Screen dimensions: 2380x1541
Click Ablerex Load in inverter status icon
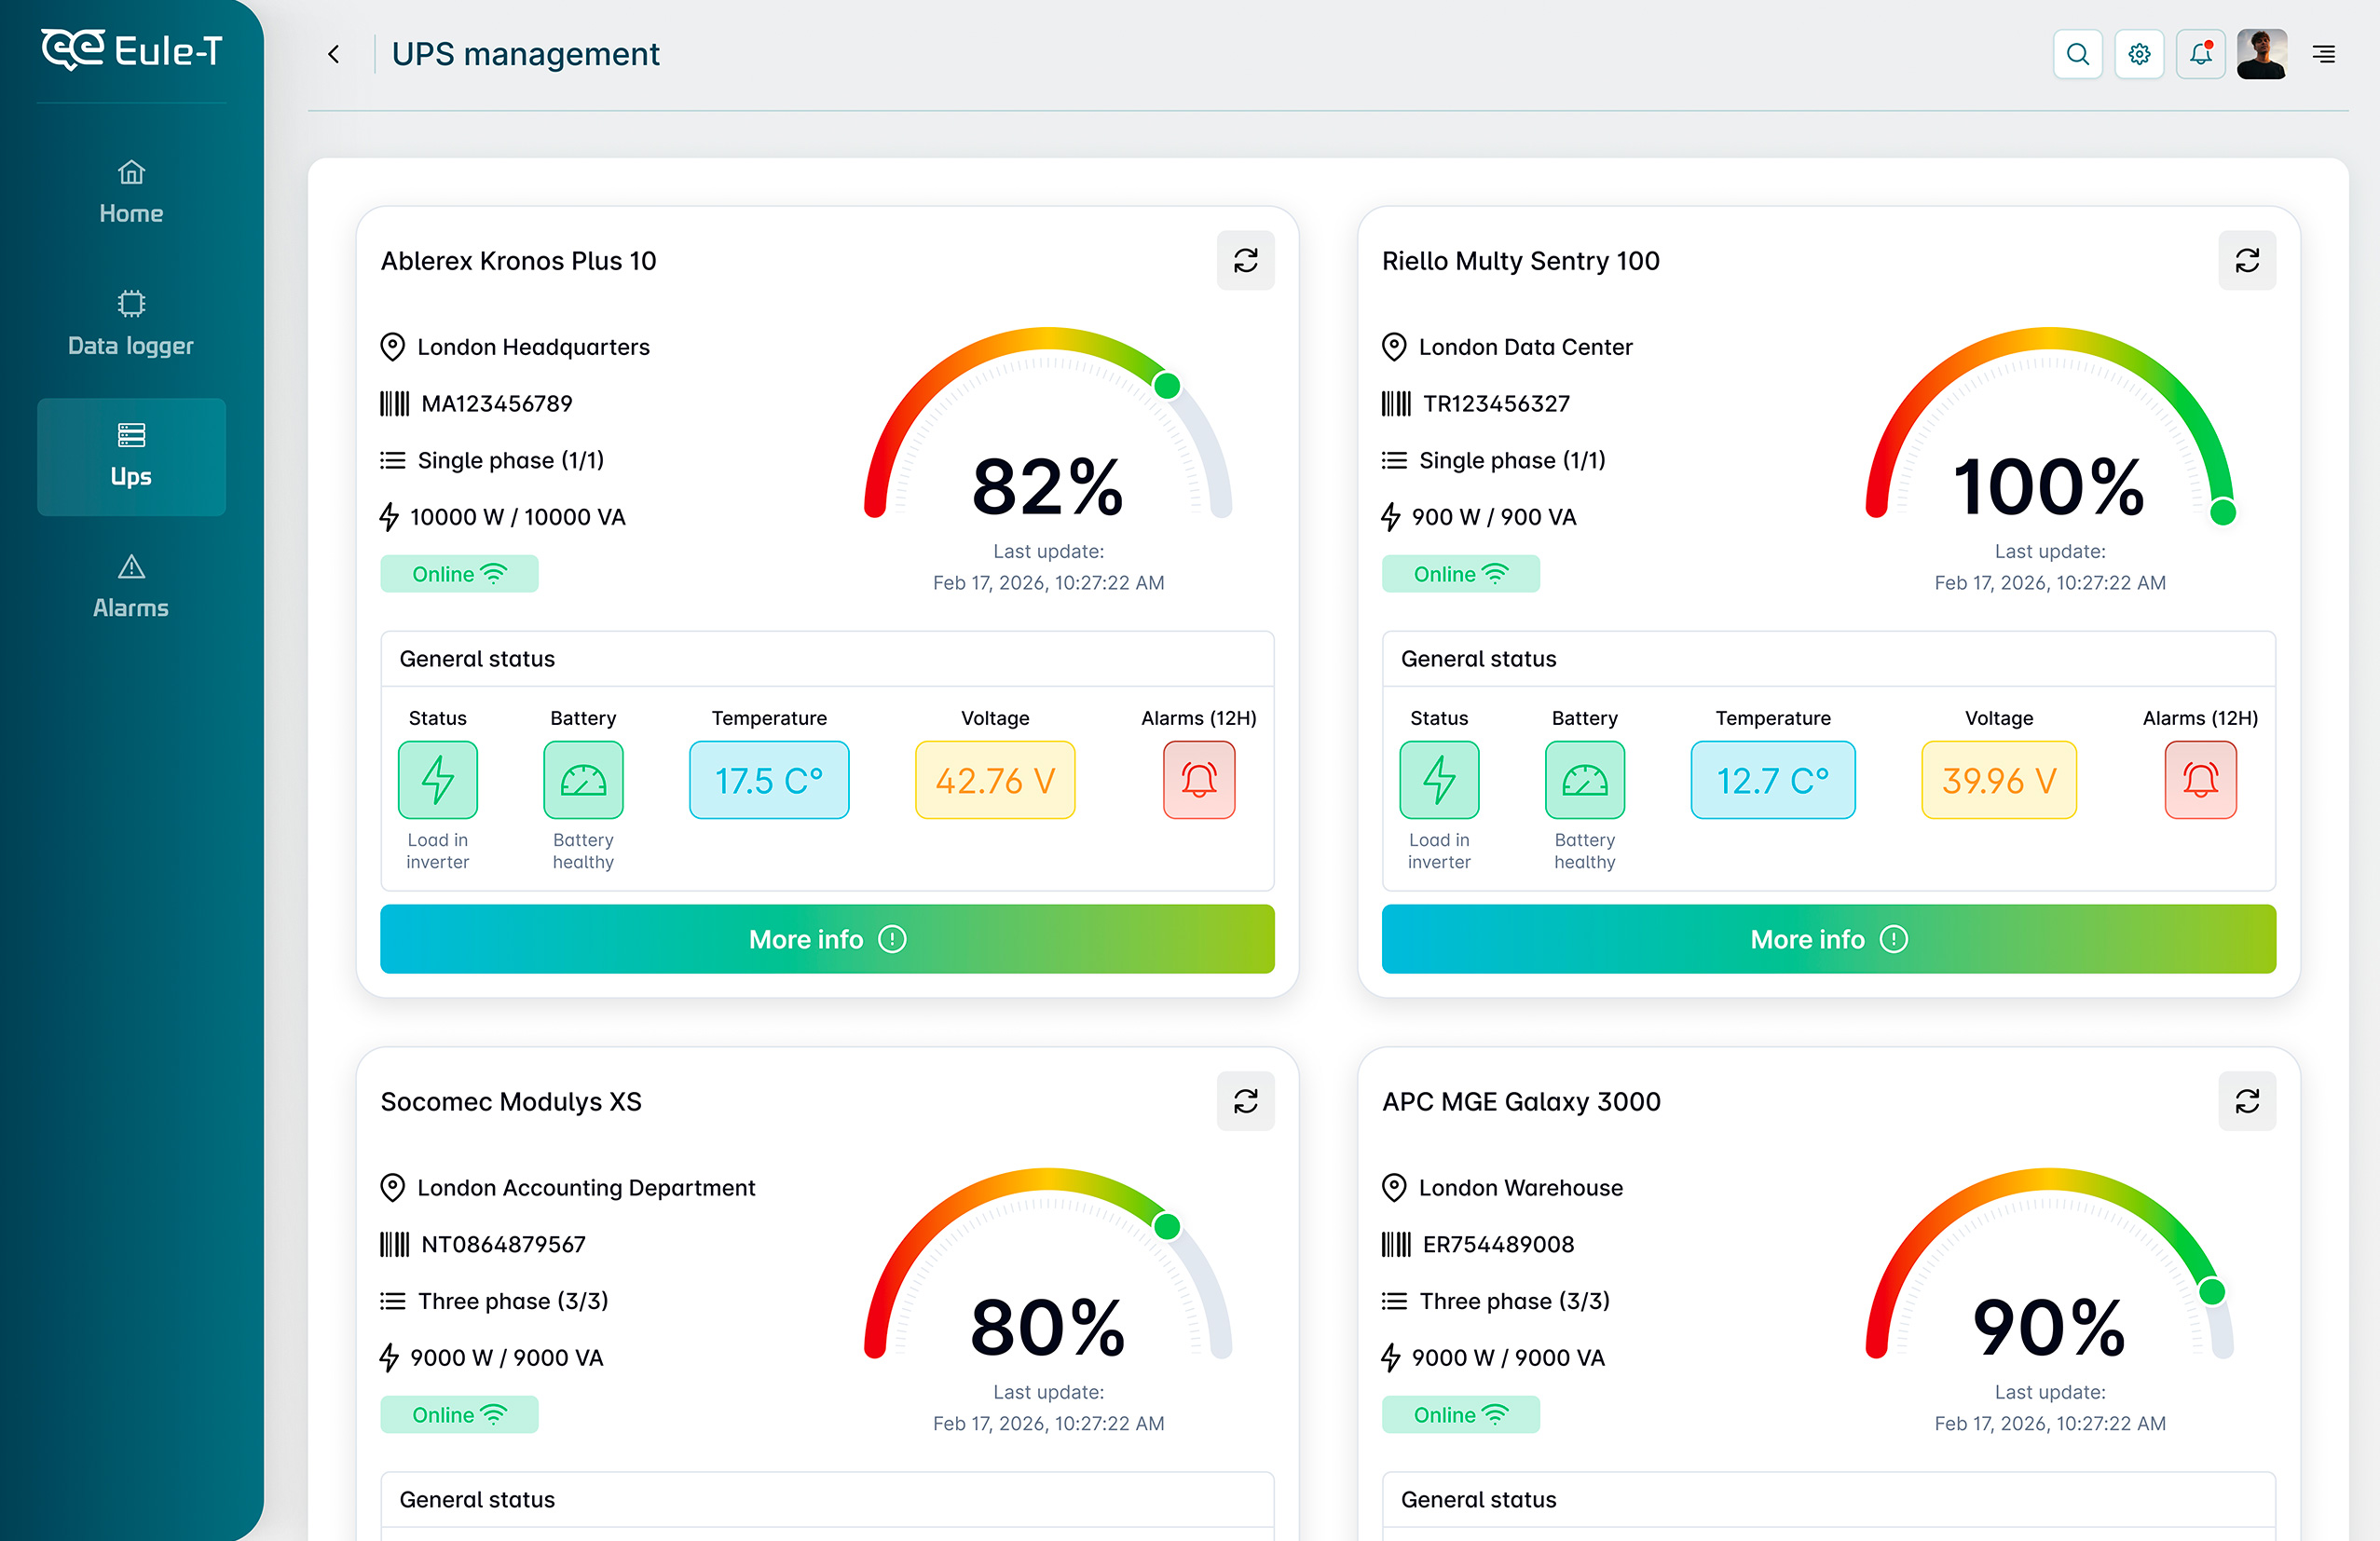click(437, 780)
